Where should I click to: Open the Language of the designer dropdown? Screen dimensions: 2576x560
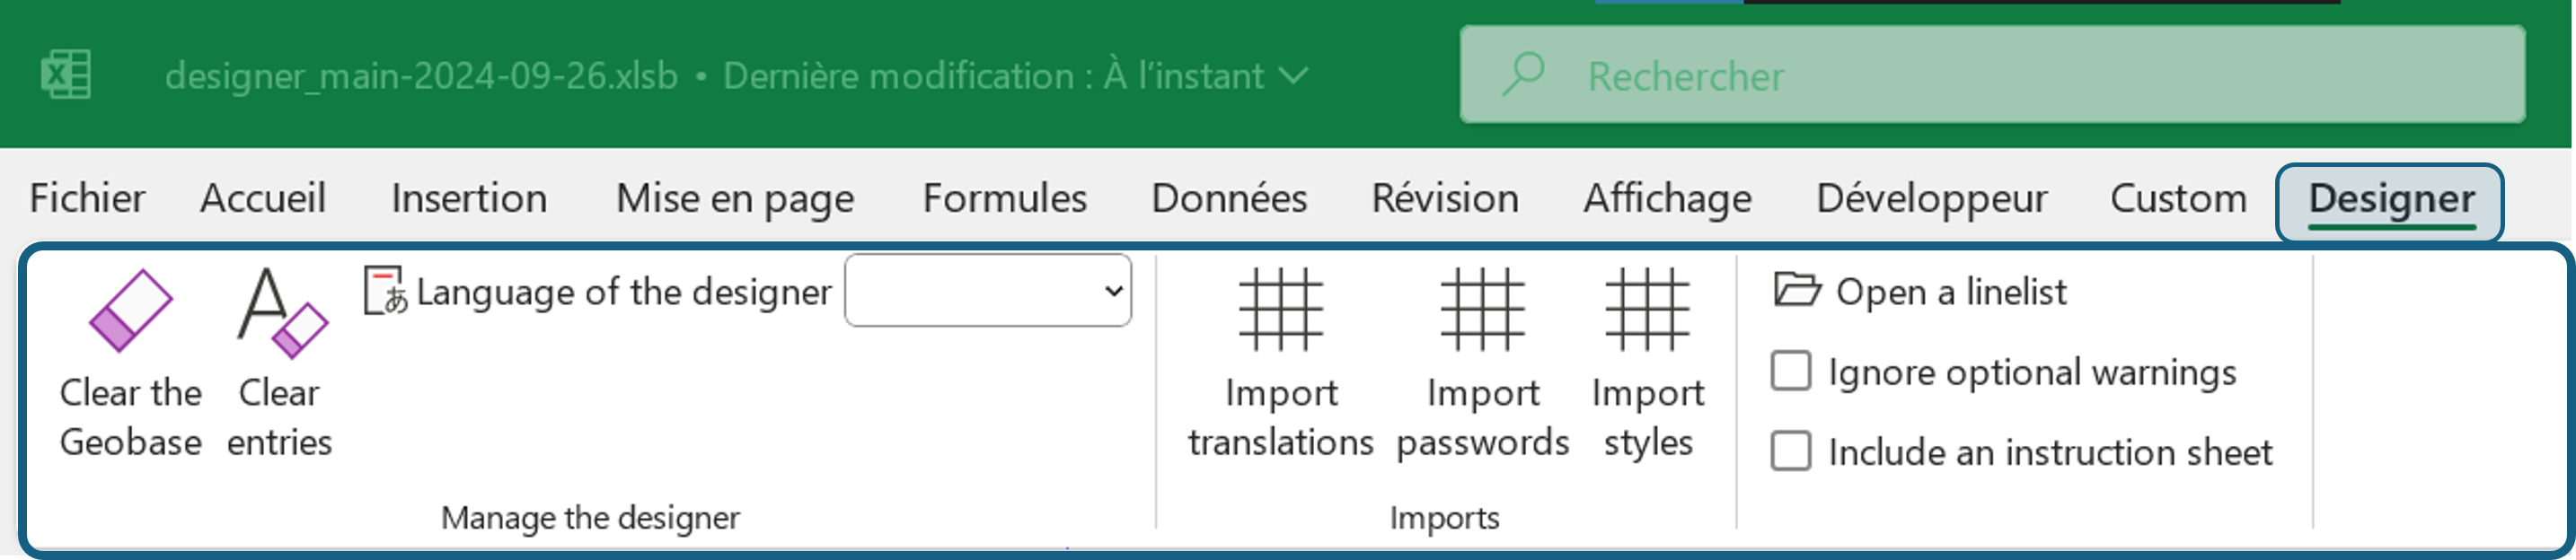(988, 290)
